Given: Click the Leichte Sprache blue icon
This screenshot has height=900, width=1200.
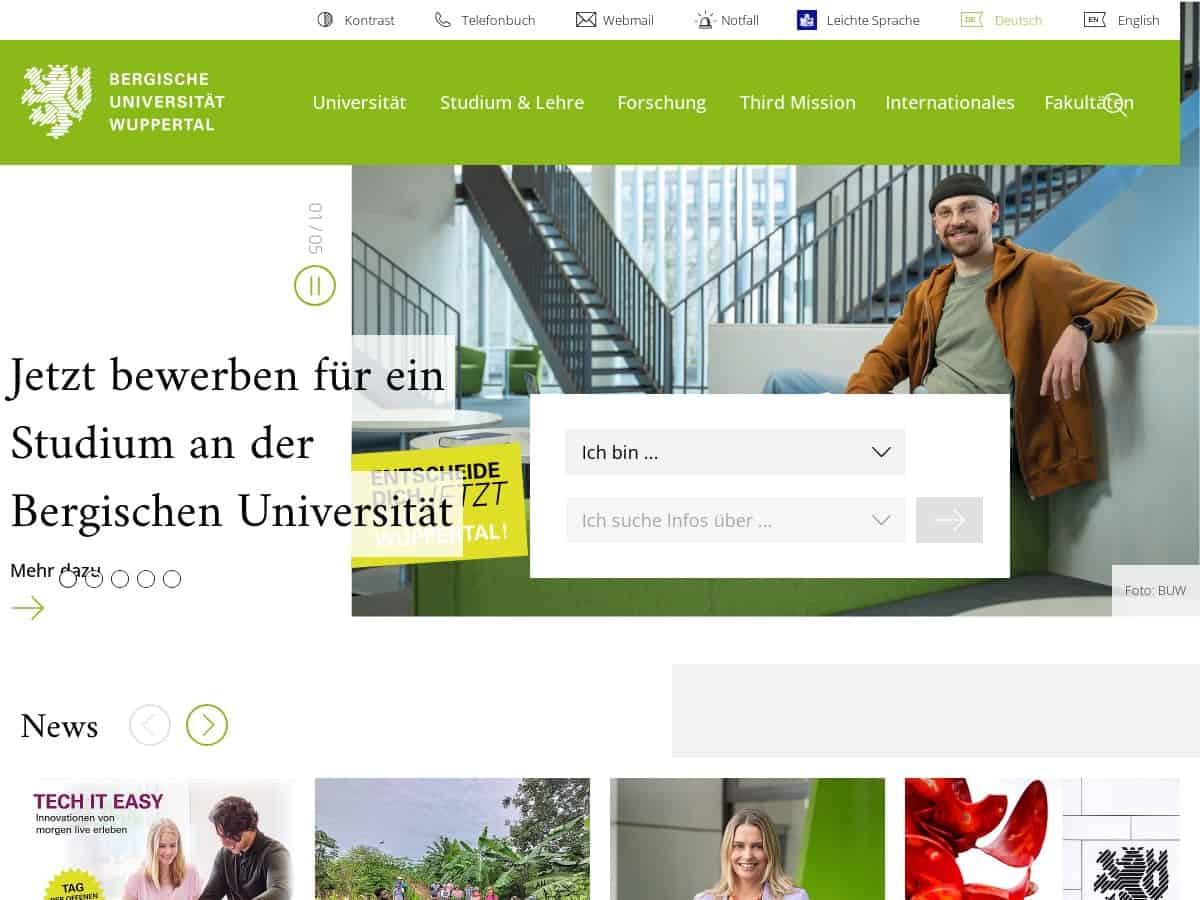Looking at the screenshot, I should point(807,20).
